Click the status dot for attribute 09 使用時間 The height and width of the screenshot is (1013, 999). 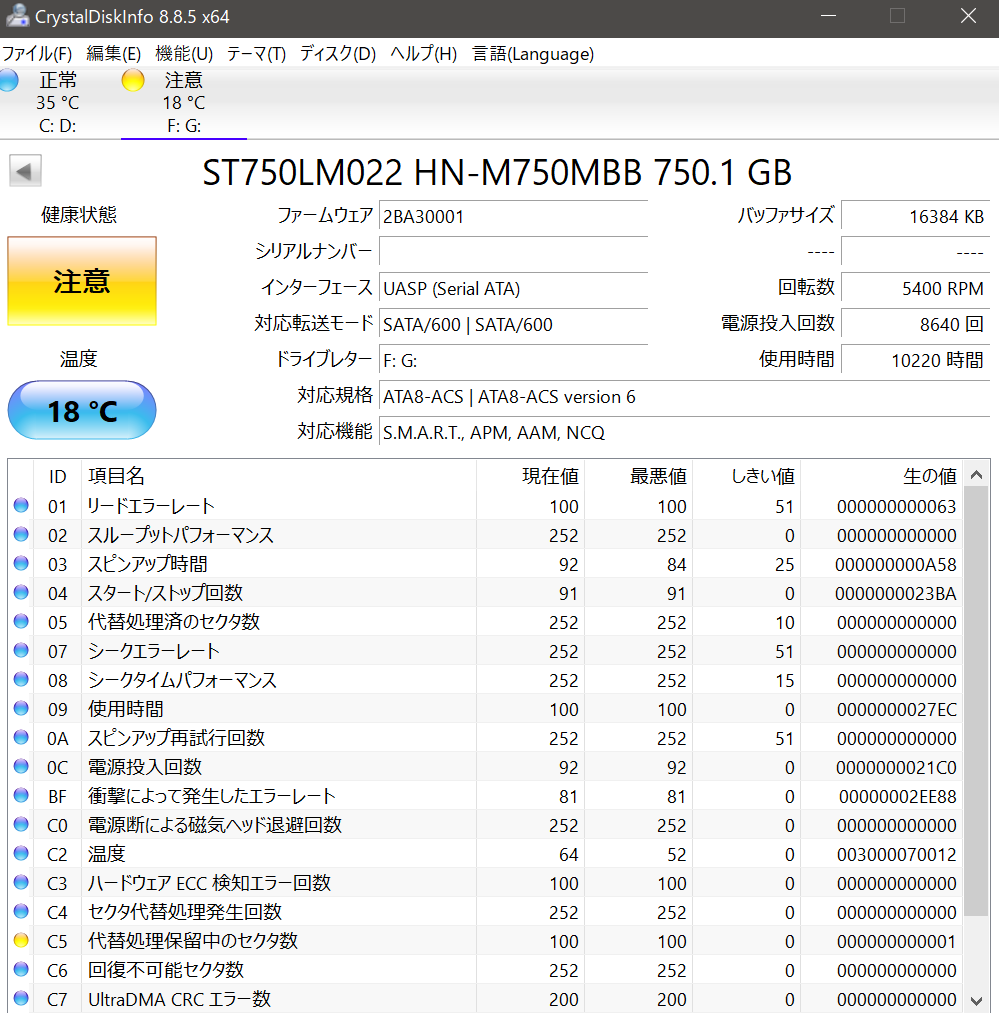[x=21, y=708]
